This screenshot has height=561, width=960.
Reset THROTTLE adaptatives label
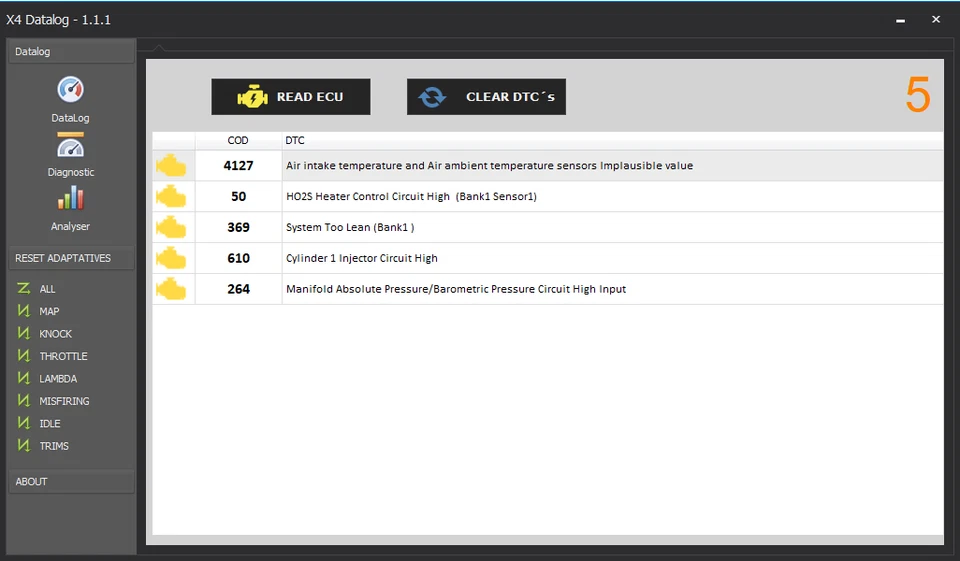pos(63,356)
